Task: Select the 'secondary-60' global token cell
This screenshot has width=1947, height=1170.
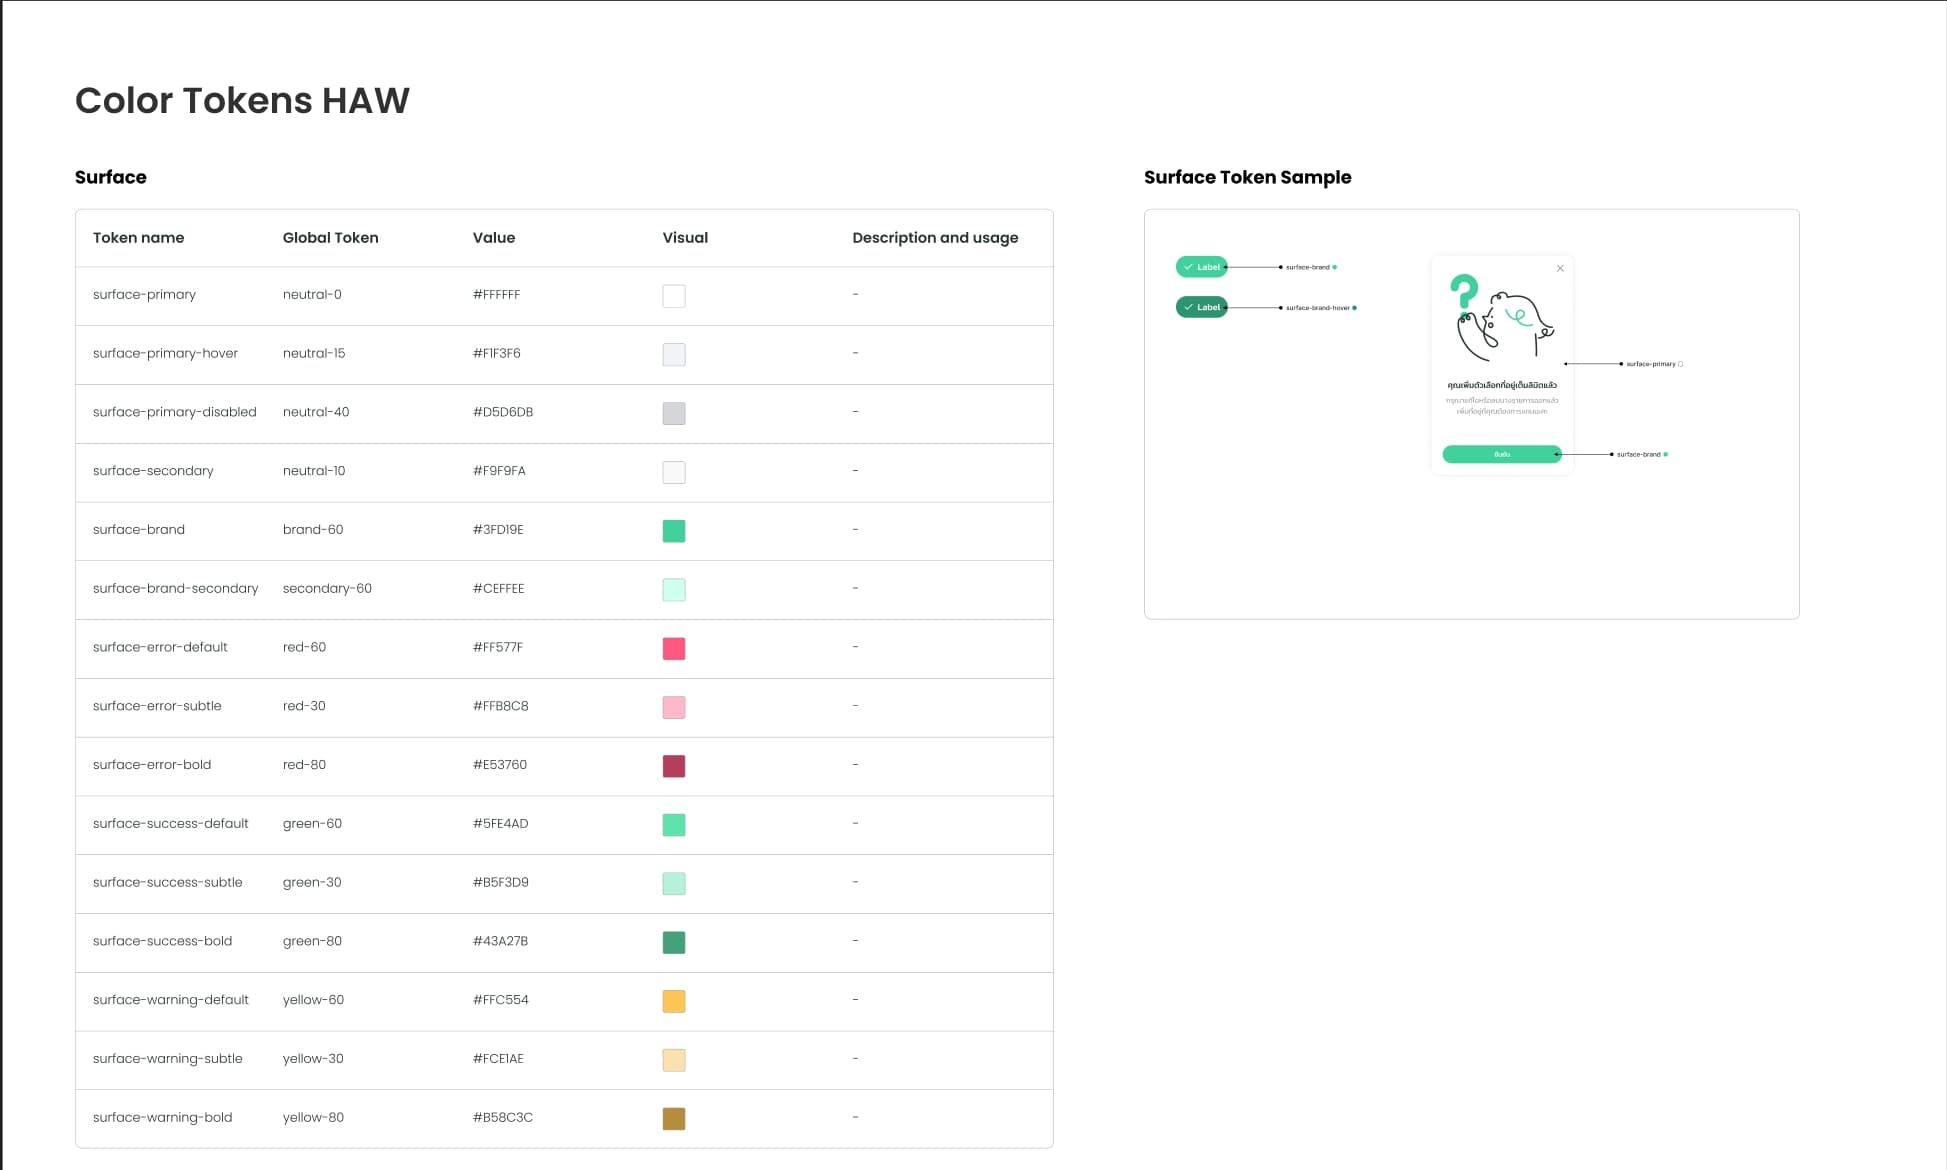Action: [x=327, y=589]
